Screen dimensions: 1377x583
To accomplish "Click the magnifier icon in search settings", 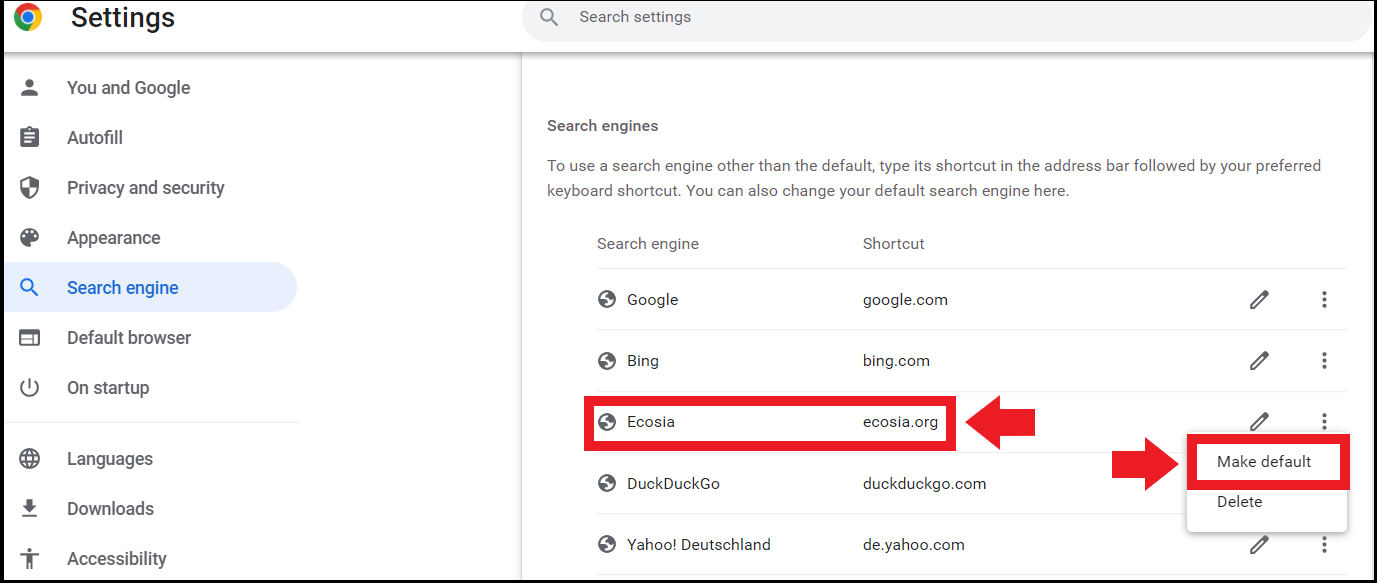I will [548, 17].
